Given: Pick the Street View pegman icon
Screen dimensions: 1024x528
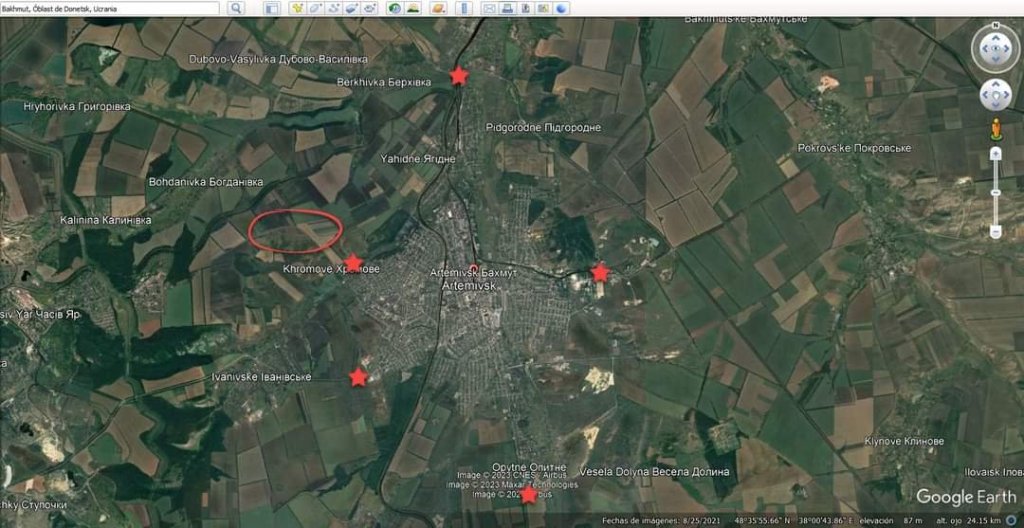Looking at the screenshot, I should (x=995, y=128).
